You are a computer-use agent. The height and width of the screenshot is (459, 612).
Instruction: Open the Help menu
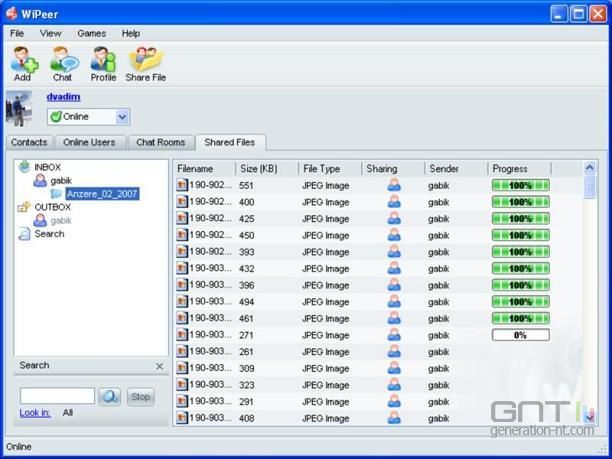131,34
